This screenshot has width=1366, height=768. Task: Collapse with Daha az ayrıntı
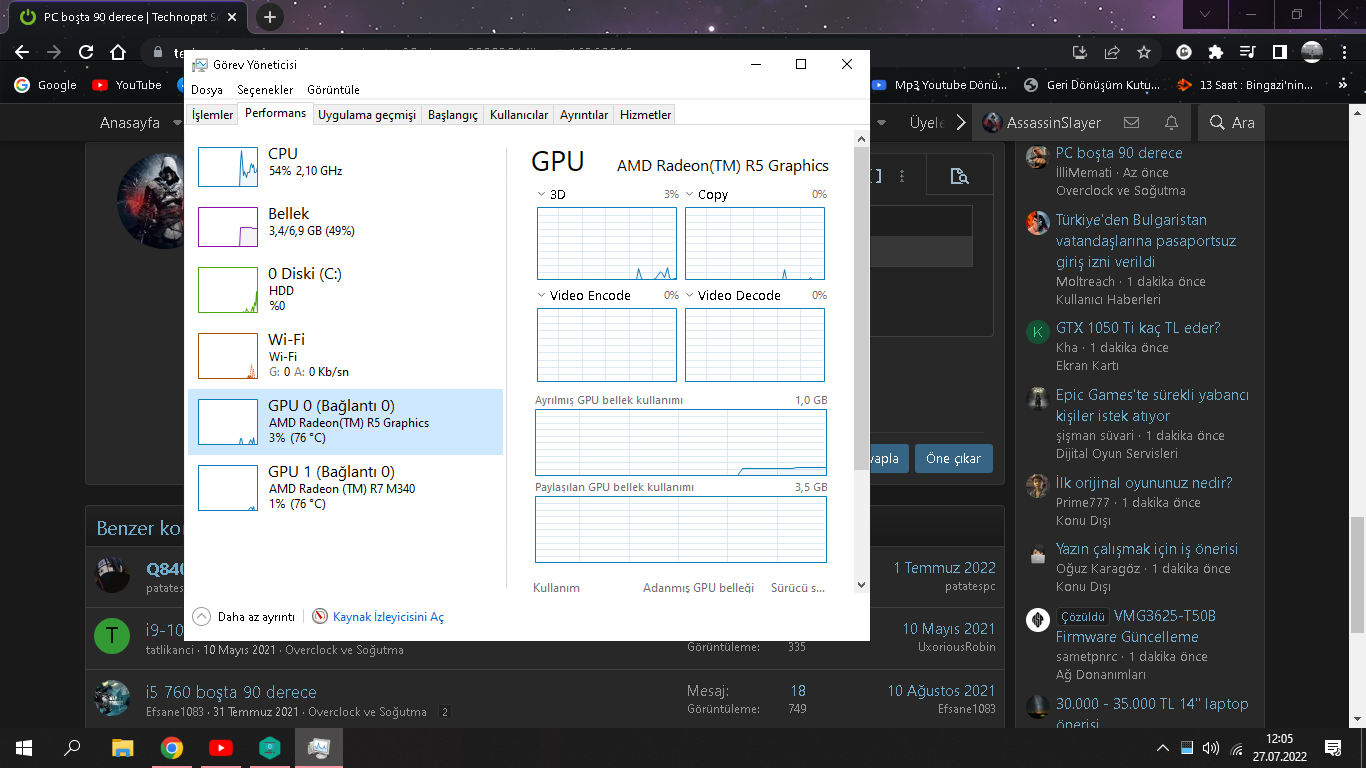click(x=244, y=617)
